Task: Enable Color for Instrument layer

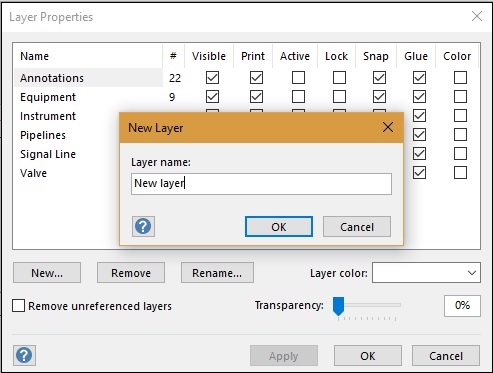Action: click(460, 116)
